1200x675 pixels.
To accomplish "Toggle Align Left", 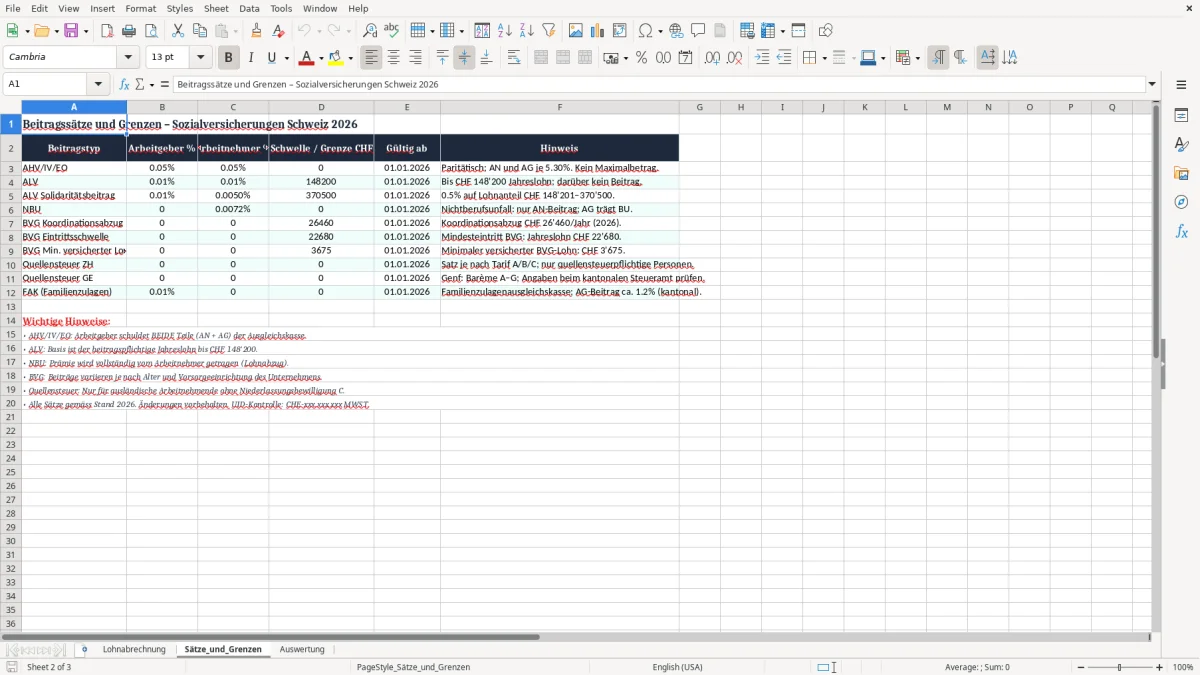I will 371,58.
